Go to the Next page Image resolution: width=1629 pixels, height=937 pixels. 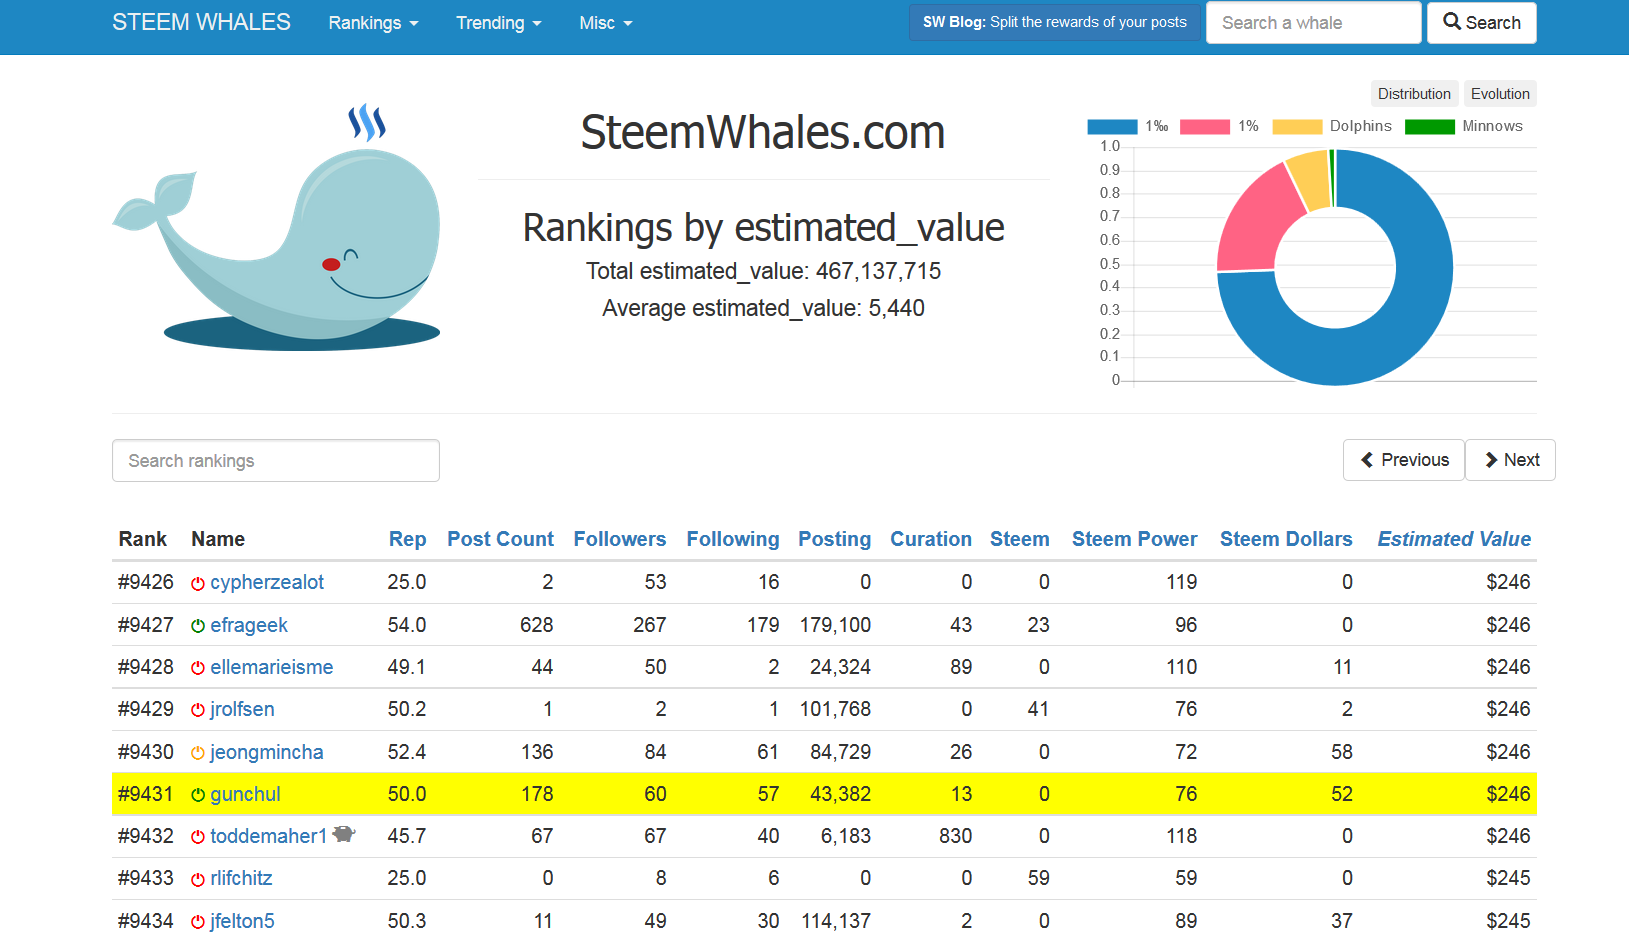click(x=1511, y=460)
